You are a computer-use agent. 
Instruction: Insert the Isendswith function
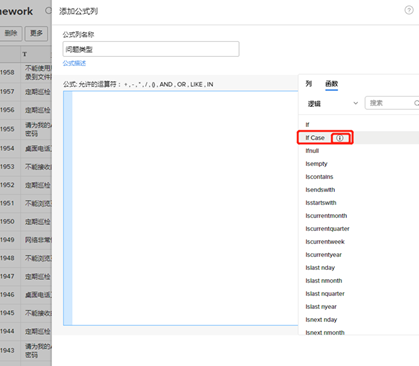[x=320, y=190]
